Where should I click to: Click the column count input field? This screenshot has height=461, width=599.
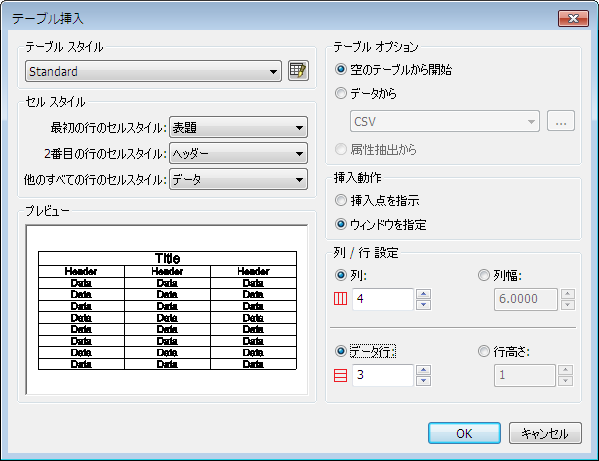click(x=383, y=299)
